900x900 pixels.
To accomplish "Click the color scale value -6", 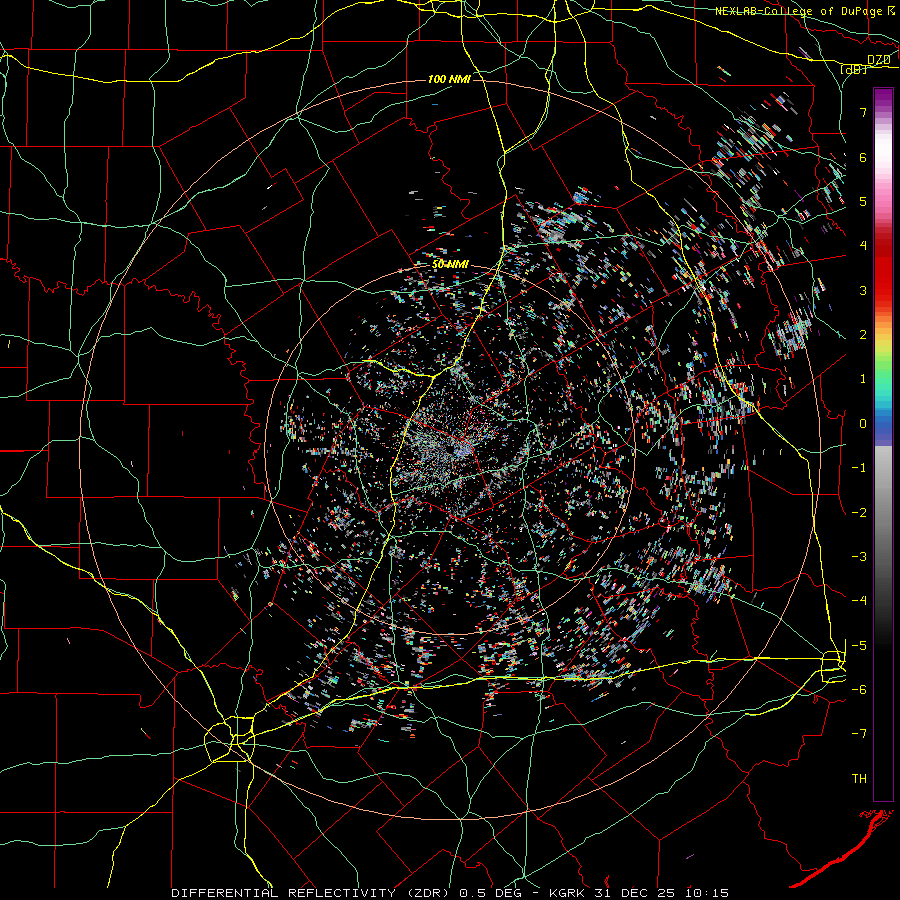I will [859, 690].
